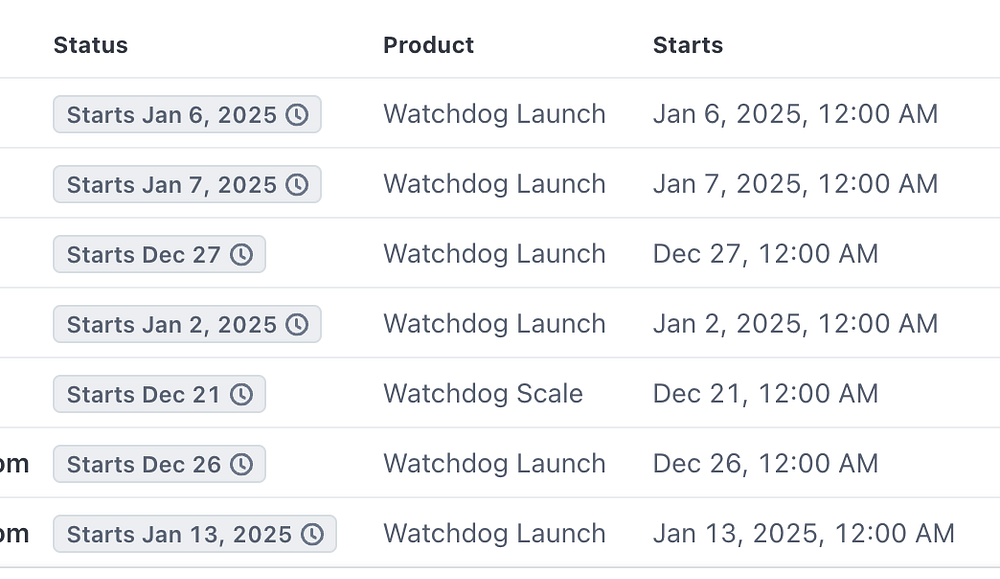Viewport: 1000px width, 579px height.
Task: Select the Starts Dec 27 status badge
Action: (145, 255)
